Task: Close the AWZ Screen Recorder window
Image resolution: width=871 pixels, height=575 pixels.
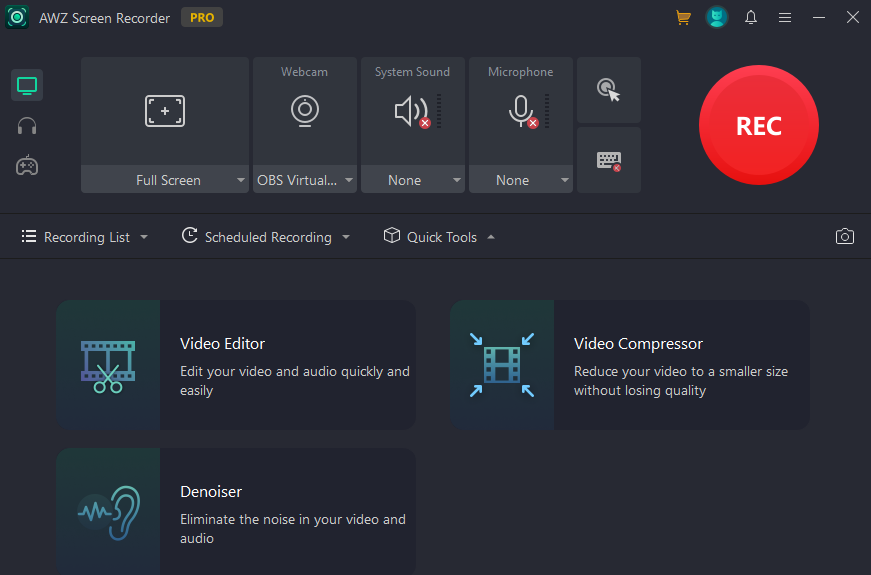Action: pos(853,18)
